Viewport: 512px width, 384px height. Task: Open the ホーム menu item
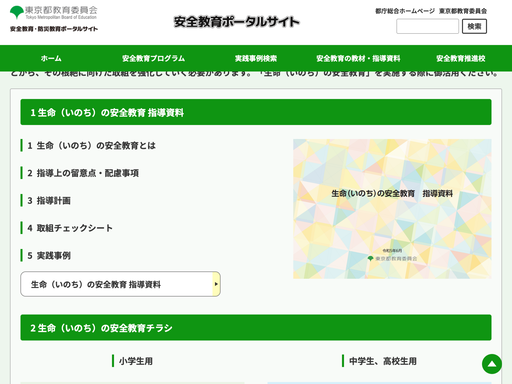pos(51,58)
